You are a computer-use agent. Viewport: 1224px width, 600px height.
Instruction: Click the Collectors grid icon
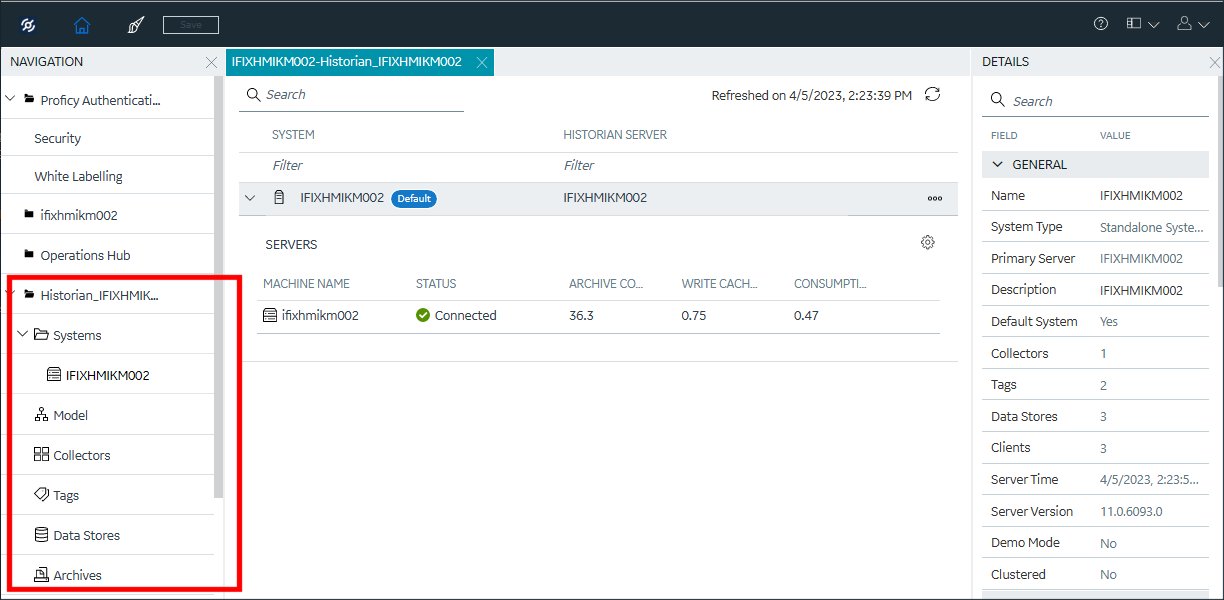(x=41, y=455)
